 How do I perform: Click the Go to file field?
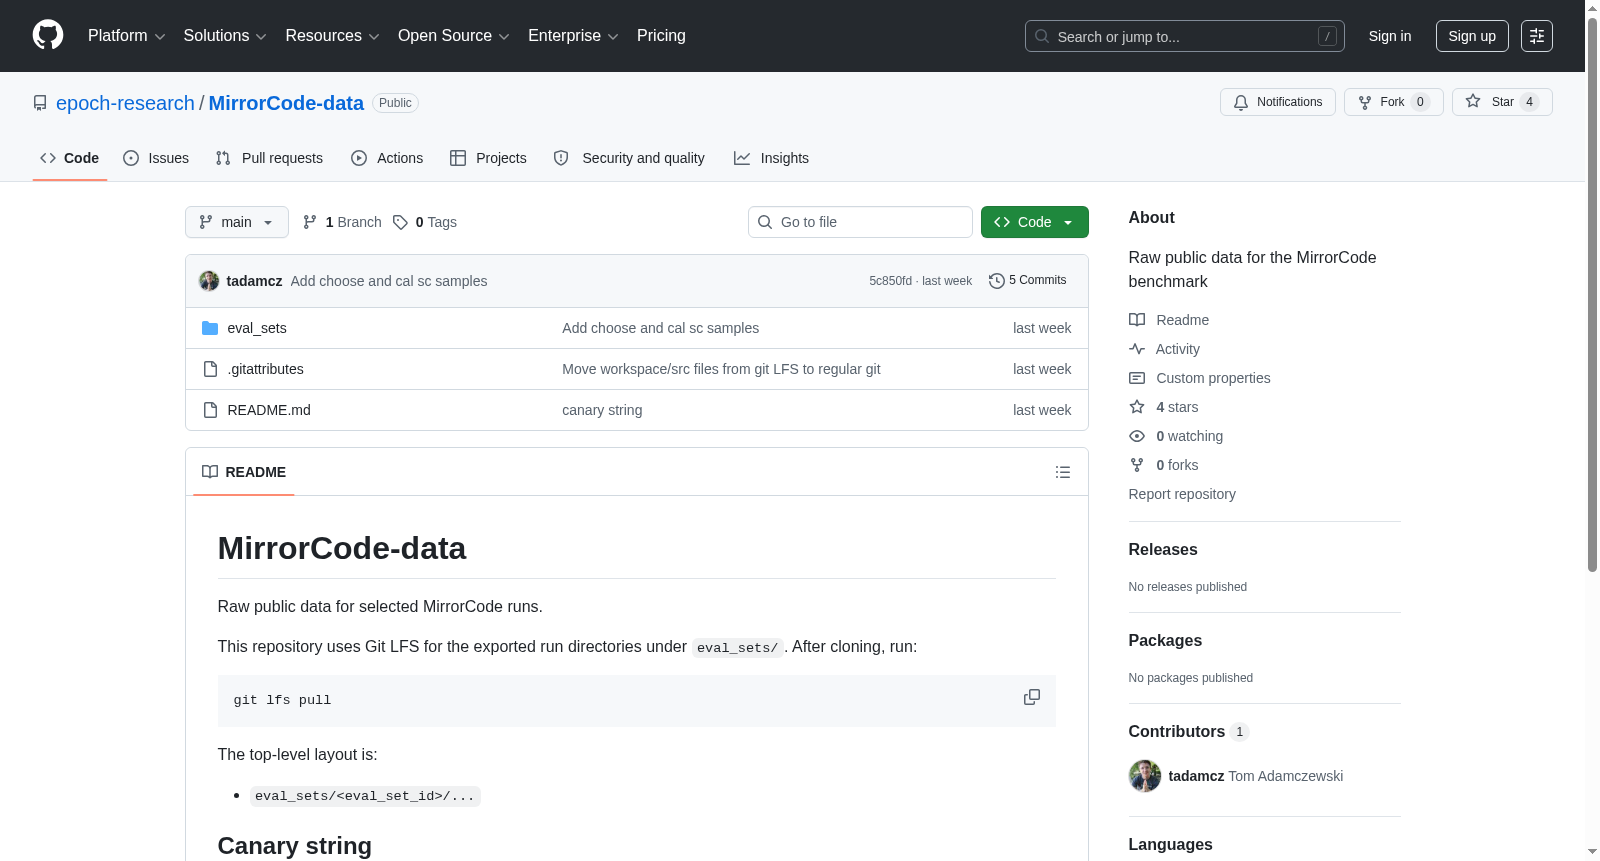point(860,222)
